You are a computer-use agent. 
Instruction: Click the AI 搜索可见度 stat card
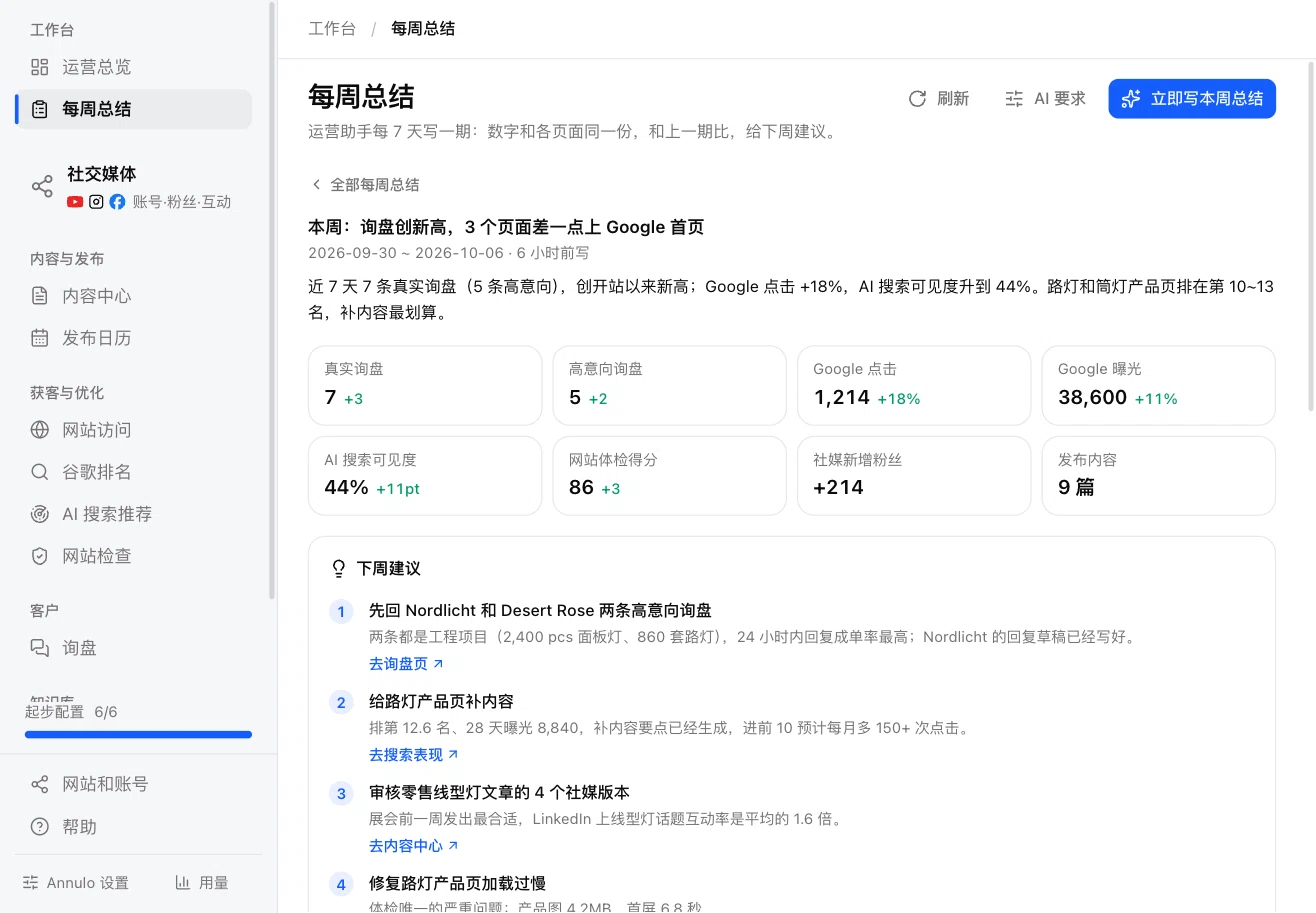click(x=425, y=476)
